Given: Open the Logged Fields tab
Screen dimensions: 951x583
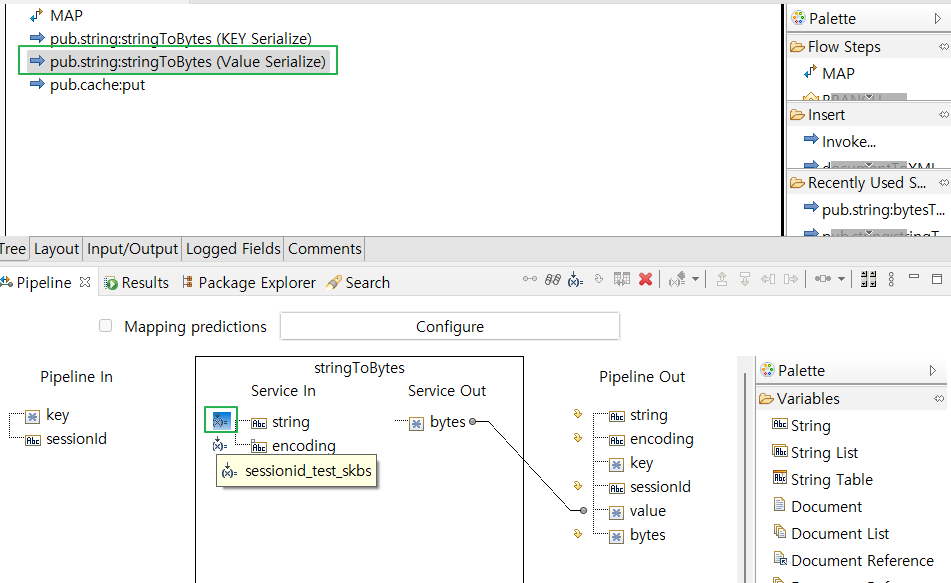Looking at the screenshot, I should (234, 249).
